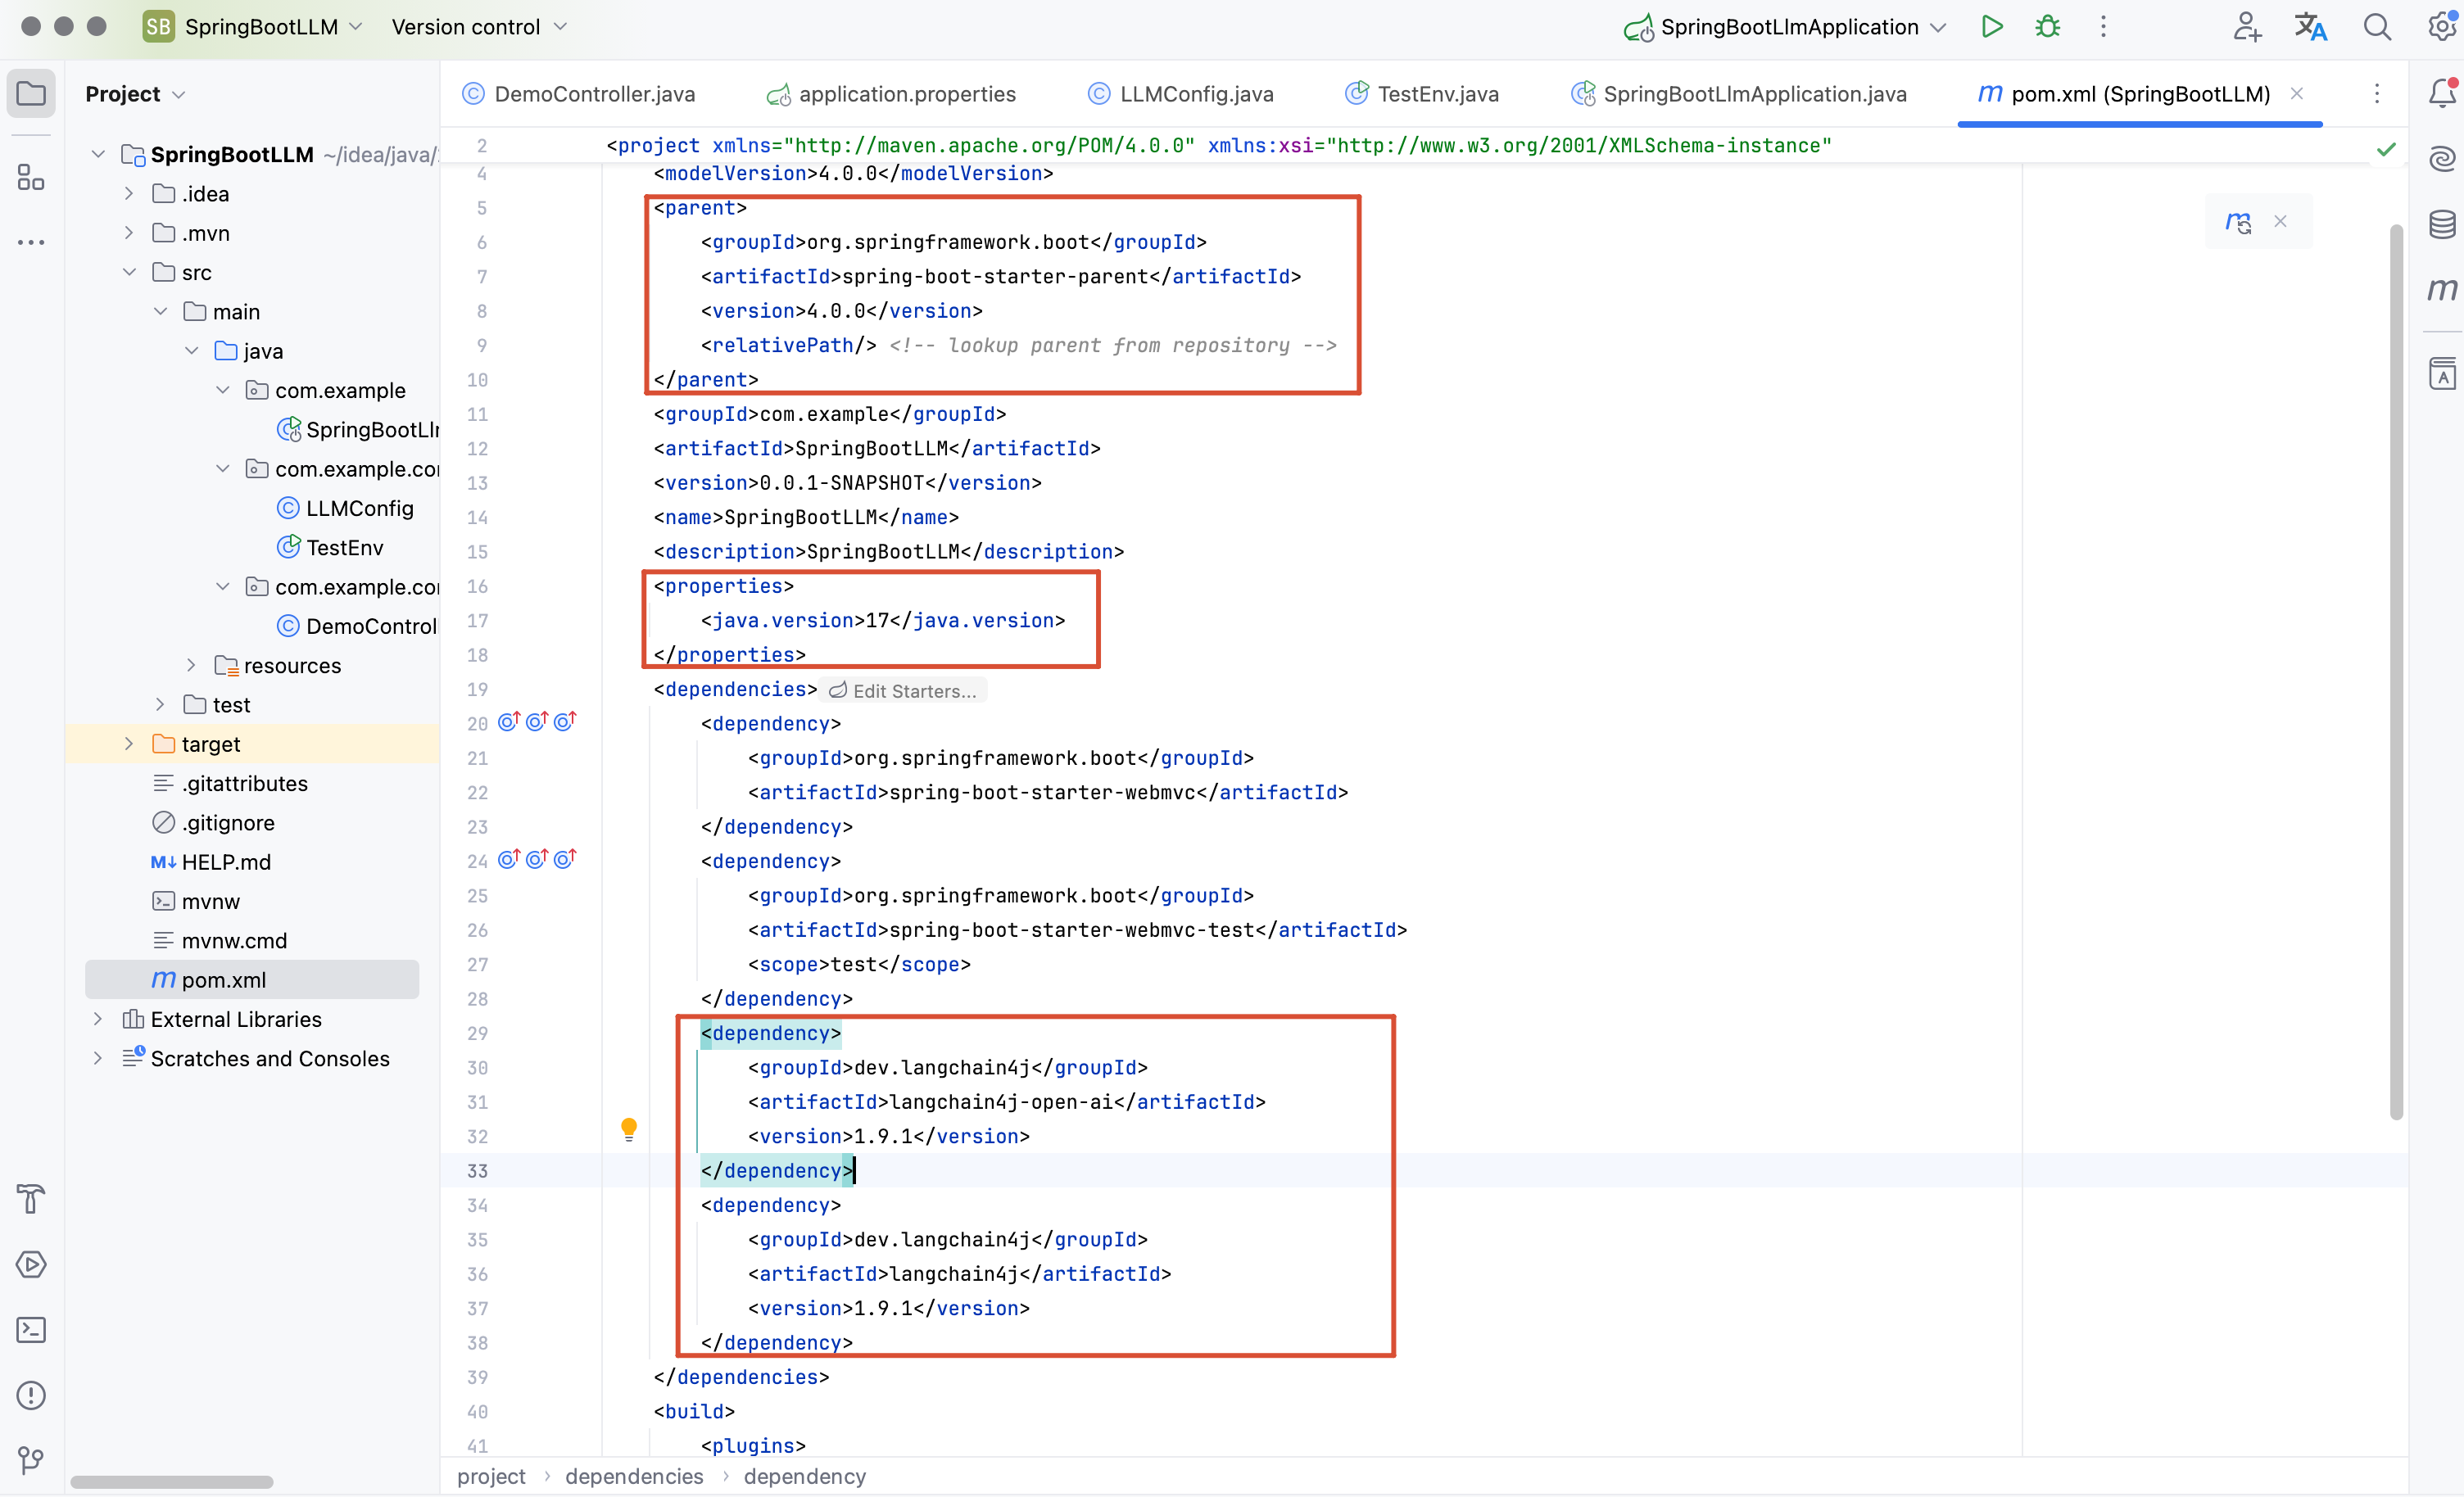Open the Git branch tool window
This screenshot has width=2464, height=1497.
click(31, 1460)
